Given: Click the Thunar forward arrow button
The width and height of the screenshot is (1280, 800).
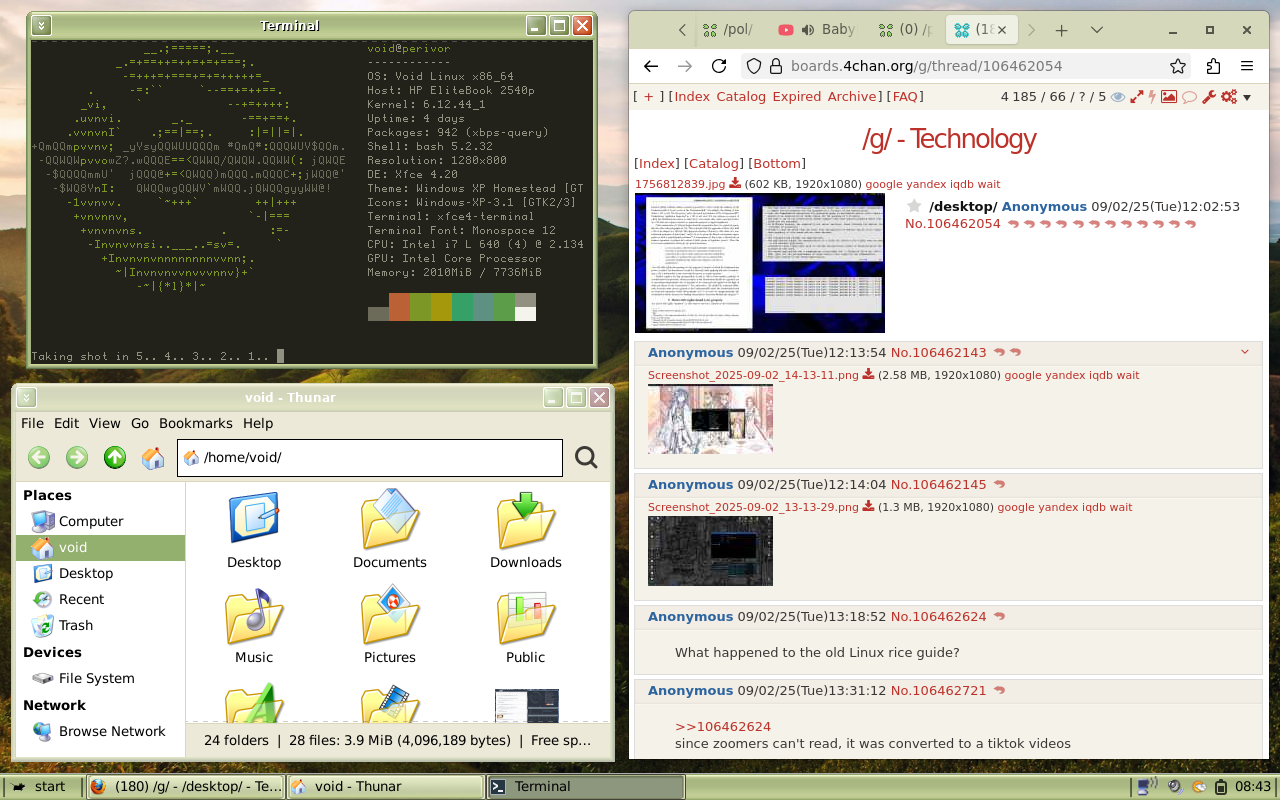Looking at the screenshot, I should tap(77, 458).
